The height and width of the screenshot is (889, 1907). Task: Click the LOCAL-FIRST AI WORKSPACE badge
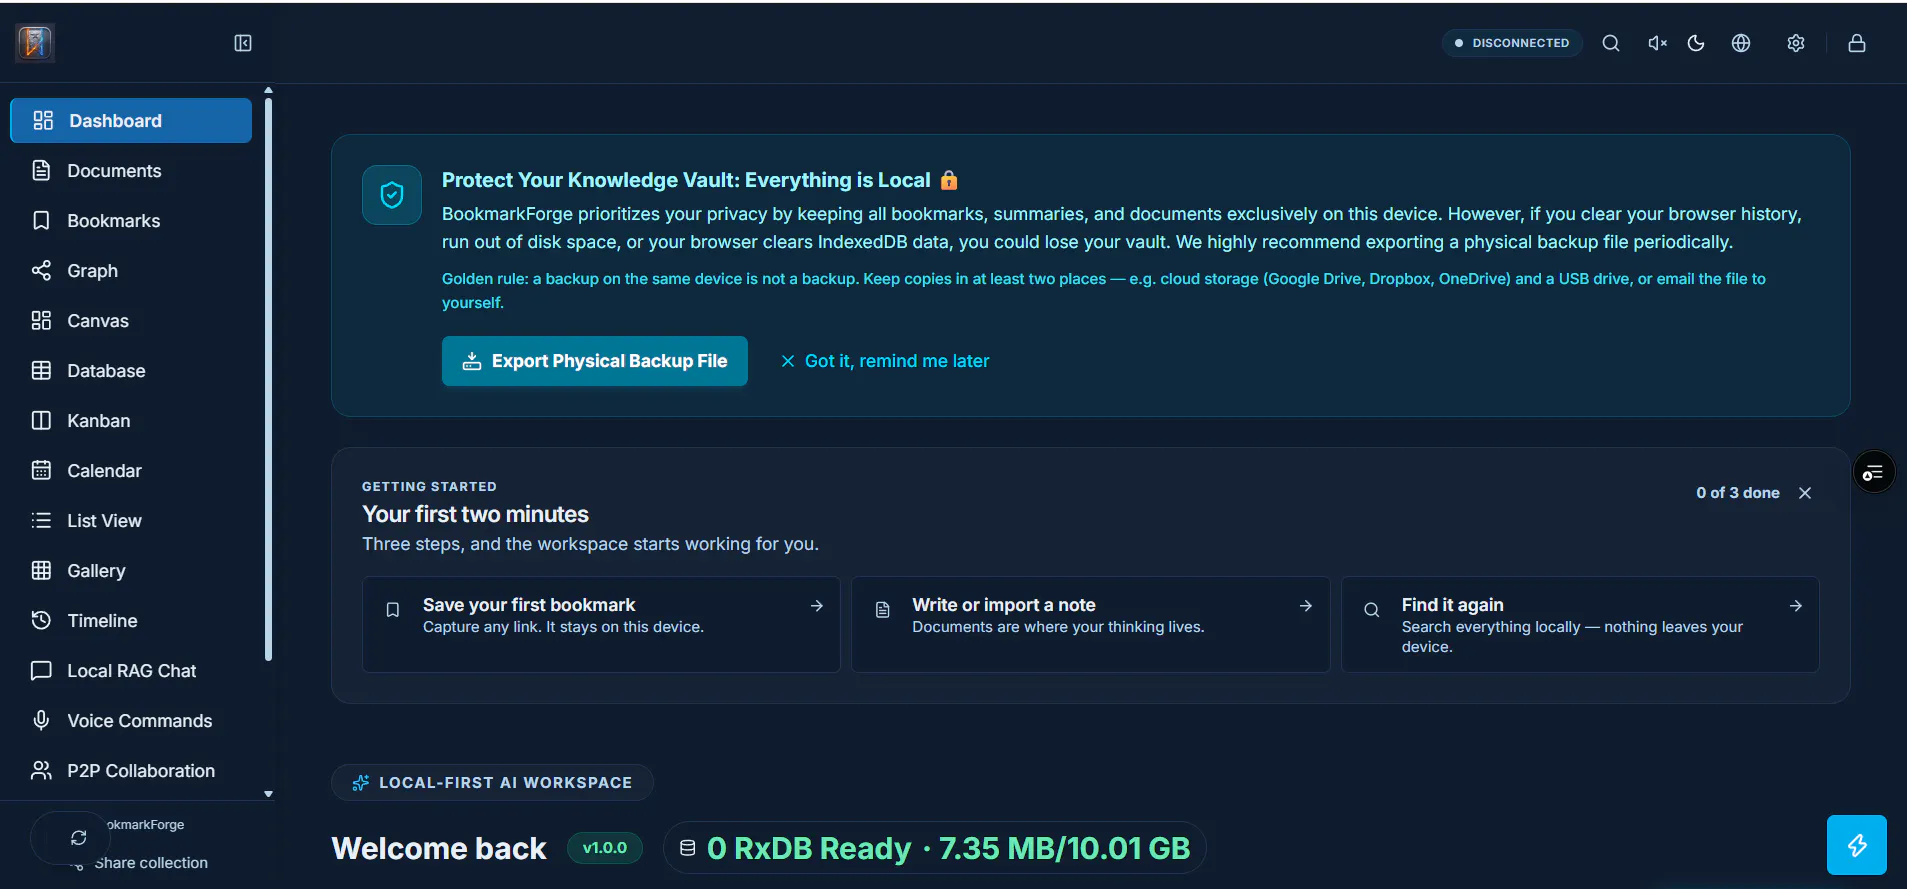[492, 783]
